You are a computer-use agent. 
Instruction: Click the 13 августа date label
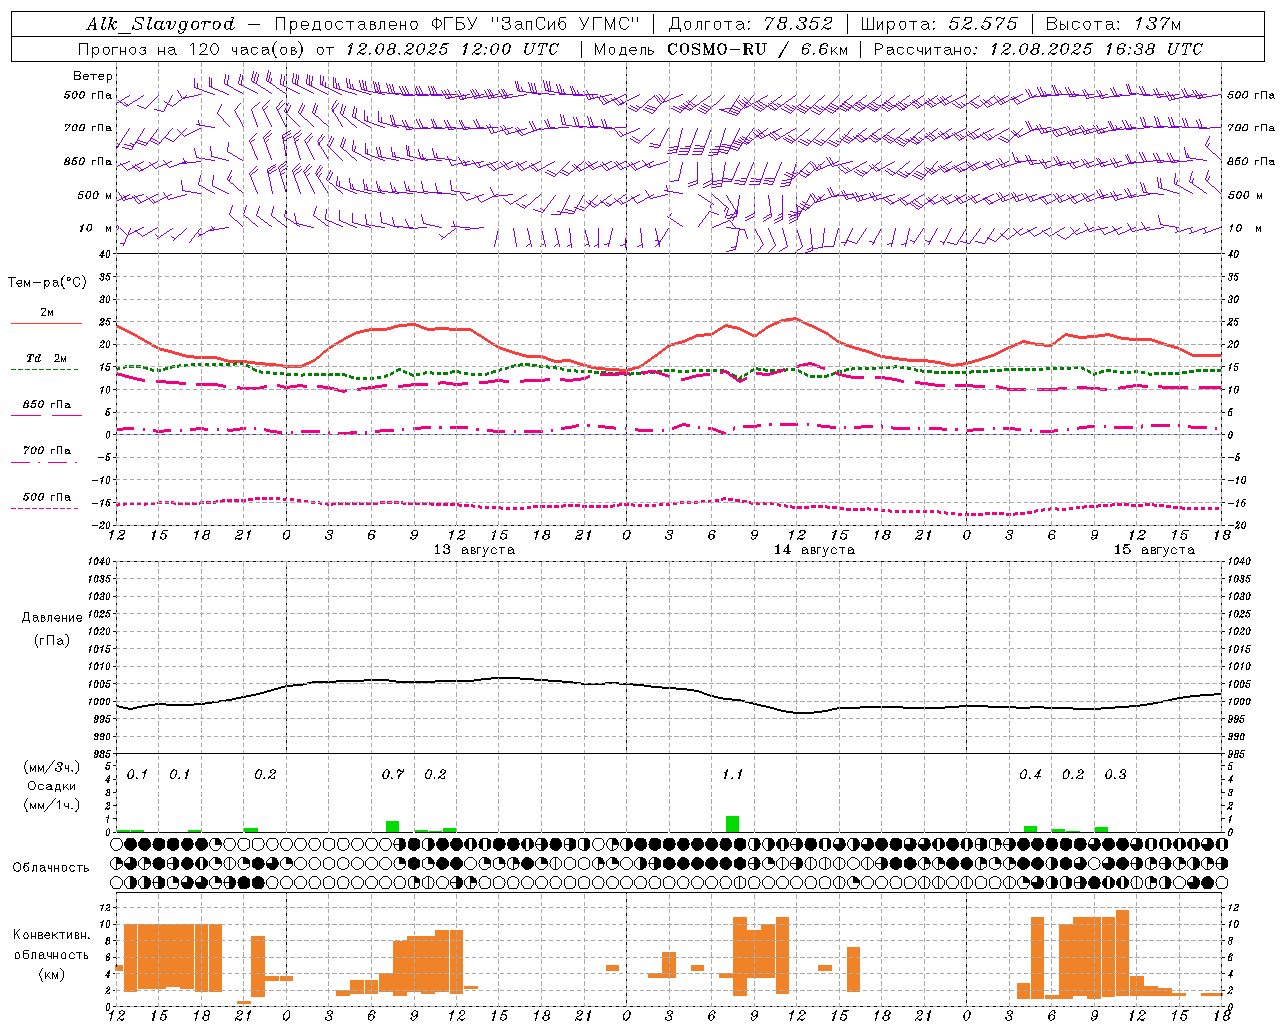474,550
